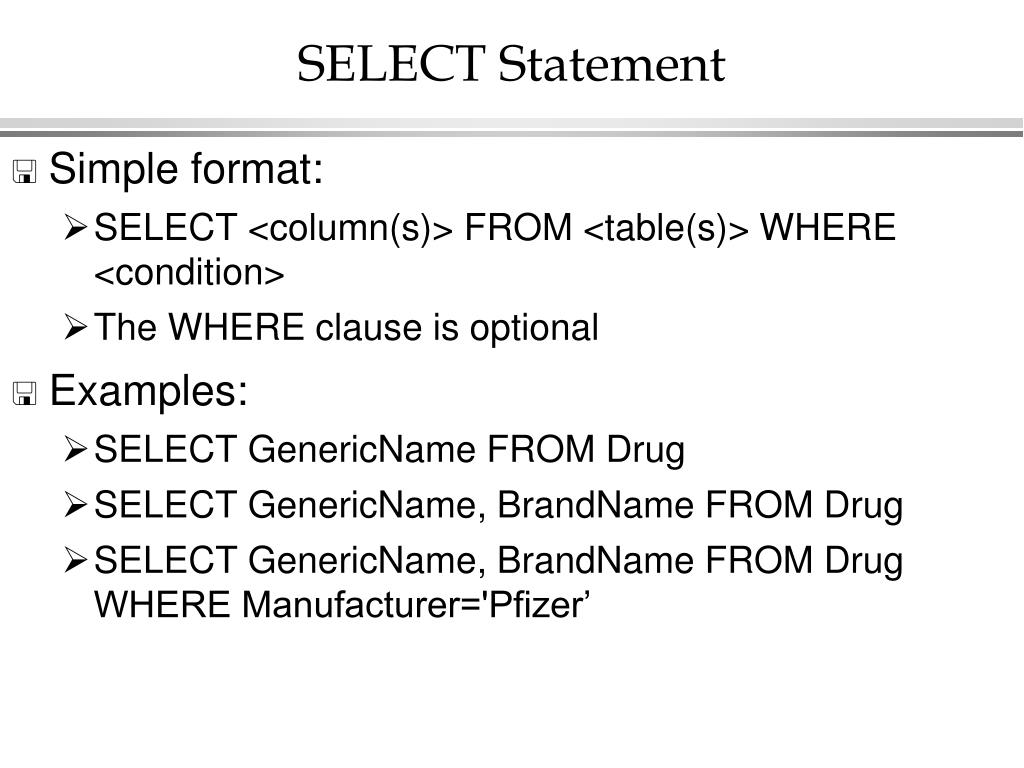Click WHERE Manufacturer='Pfizer' line

(342, 604)
